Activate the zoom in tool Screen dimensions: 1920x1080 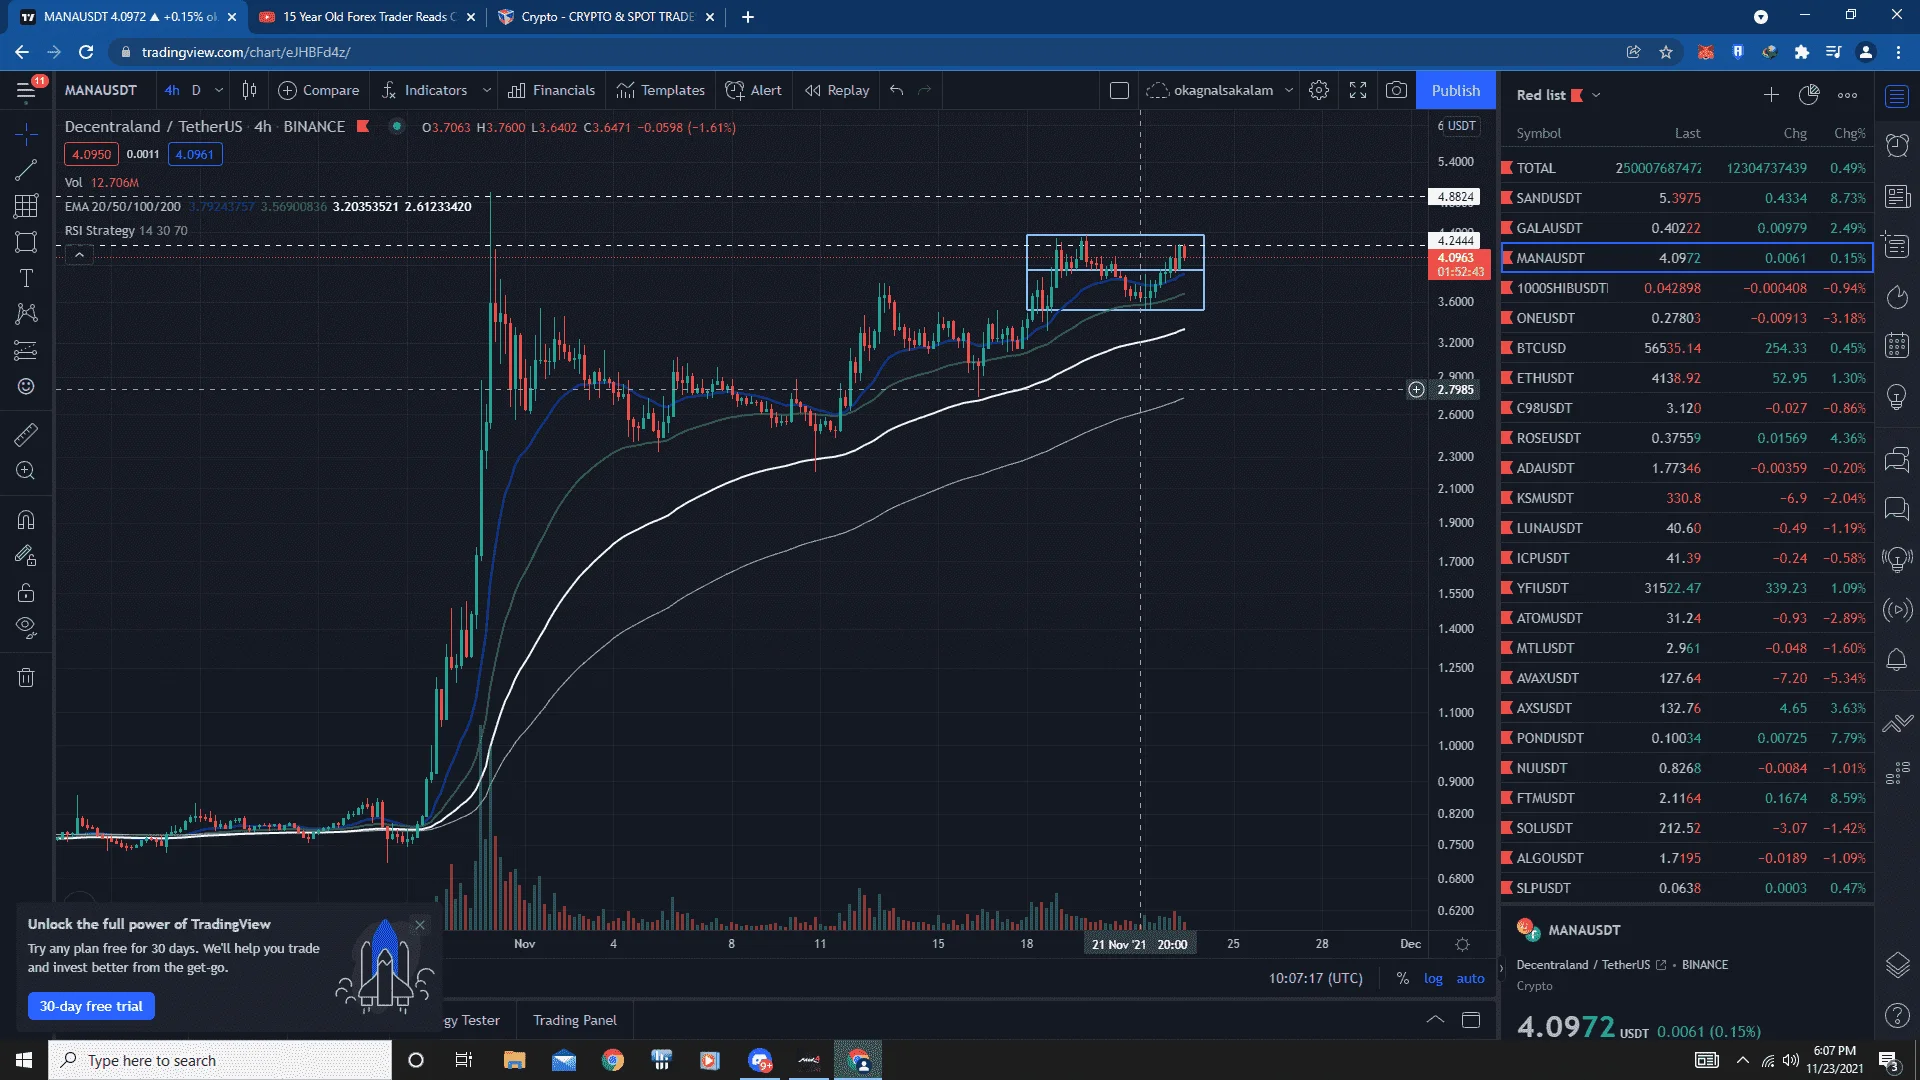26,470
